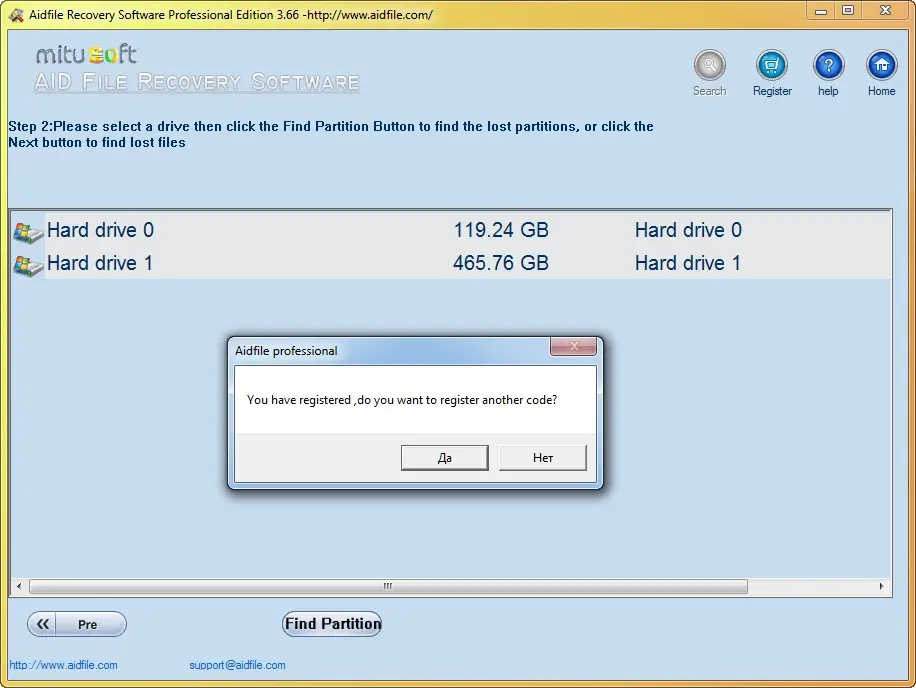Click the scrollbar left arrow

(19, 586)
